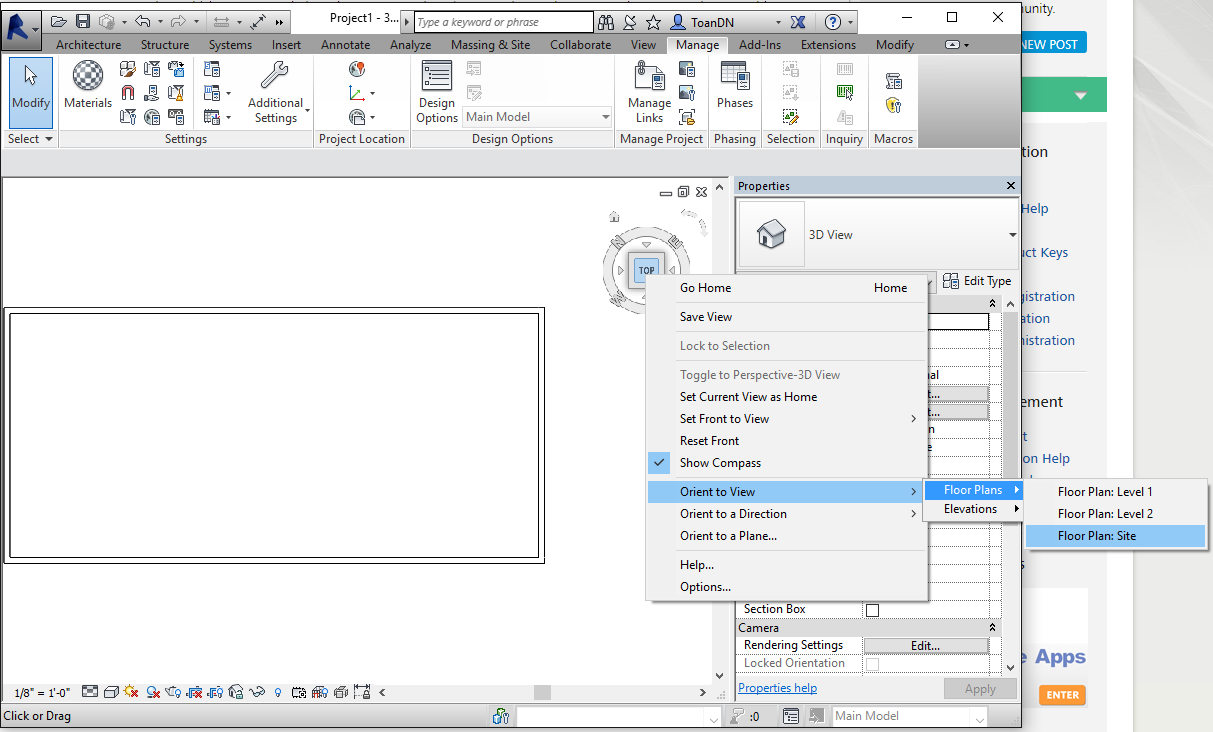Image resolution: width=1213 pixels, height=732 pixels.
Task: Open the Macro Security shield icon
Action: [894, 105]
